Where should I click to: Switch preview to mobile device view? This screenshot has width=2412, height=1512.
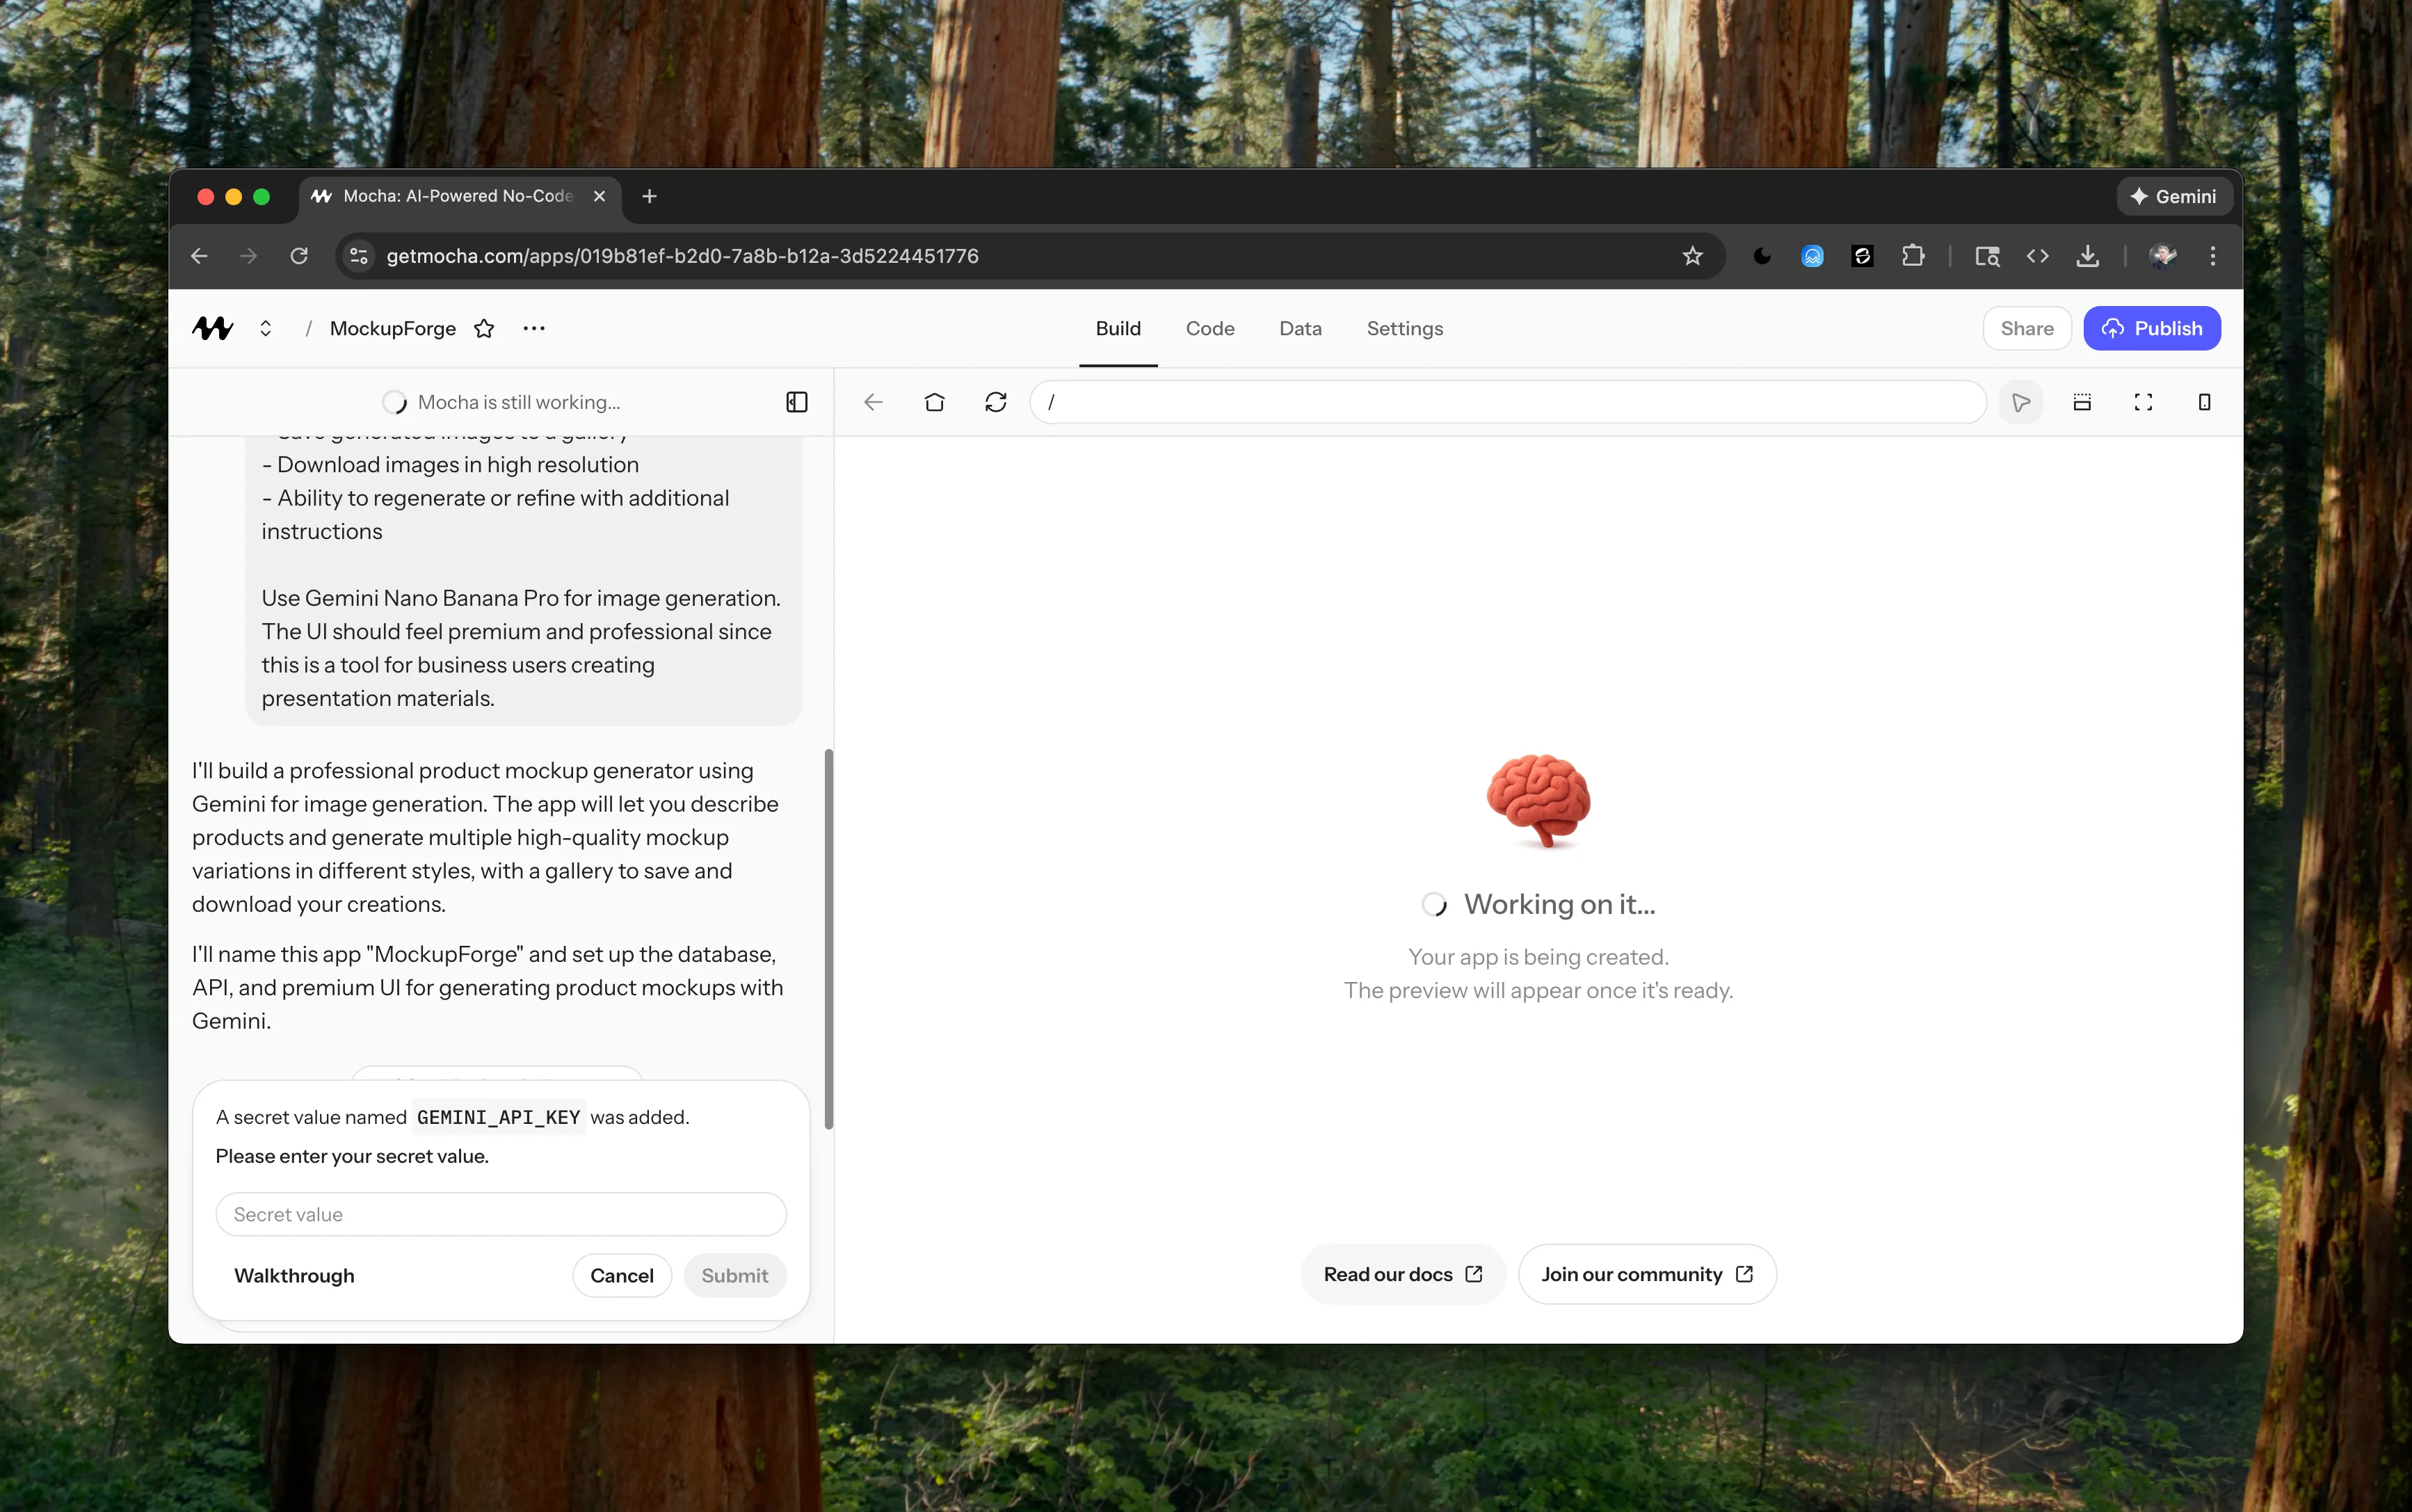(2204, 401)
